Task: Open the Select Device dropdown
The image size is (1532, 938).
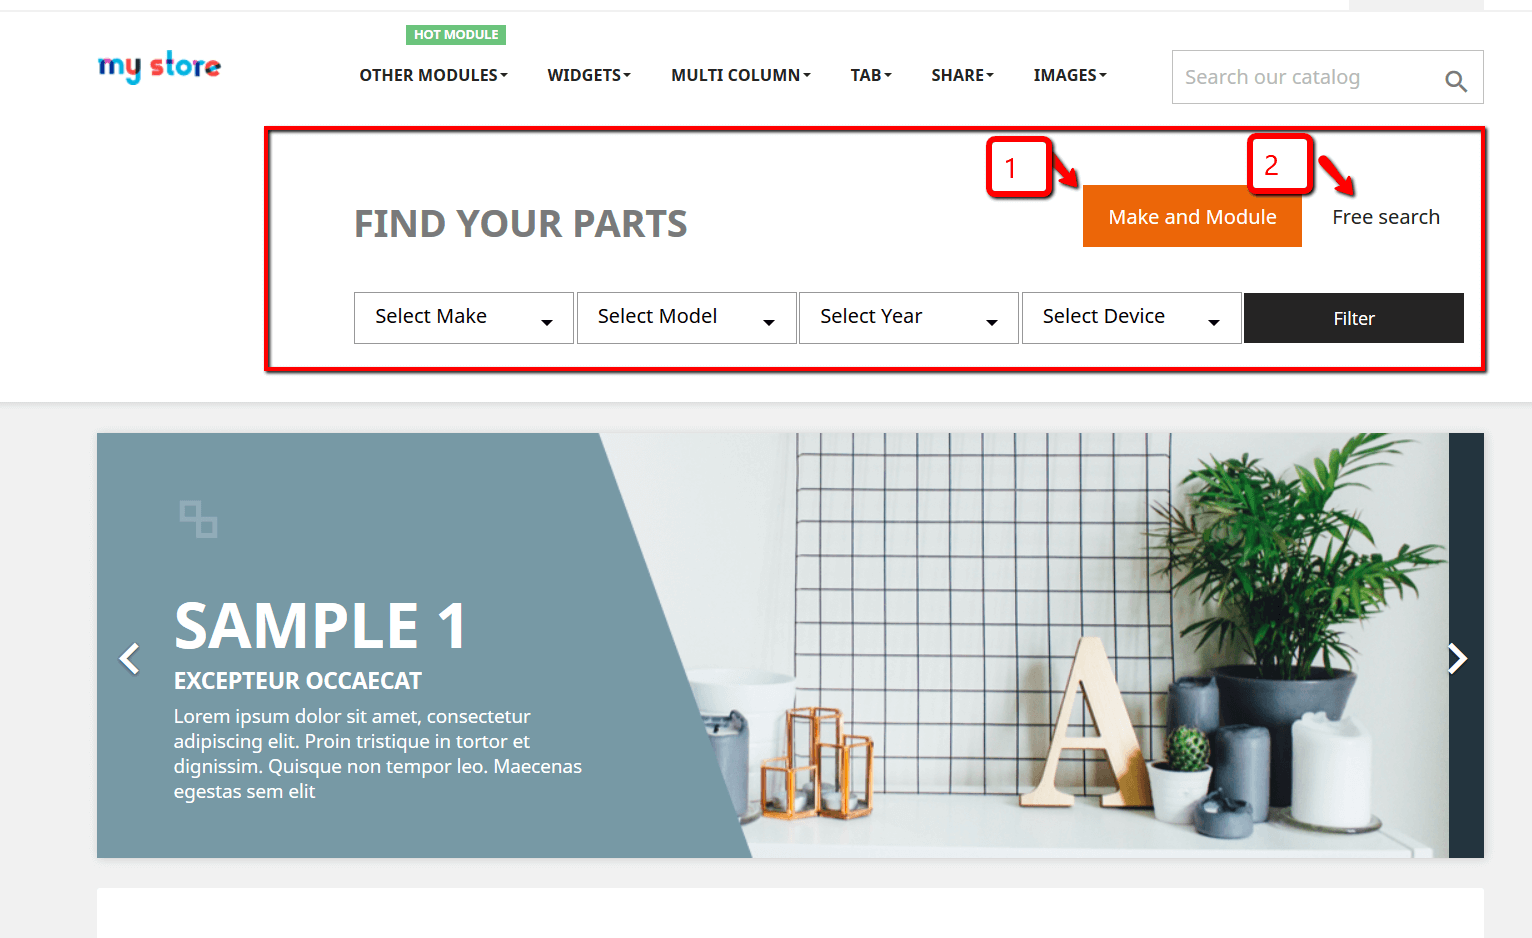Action: click(x=1132, y=318)
